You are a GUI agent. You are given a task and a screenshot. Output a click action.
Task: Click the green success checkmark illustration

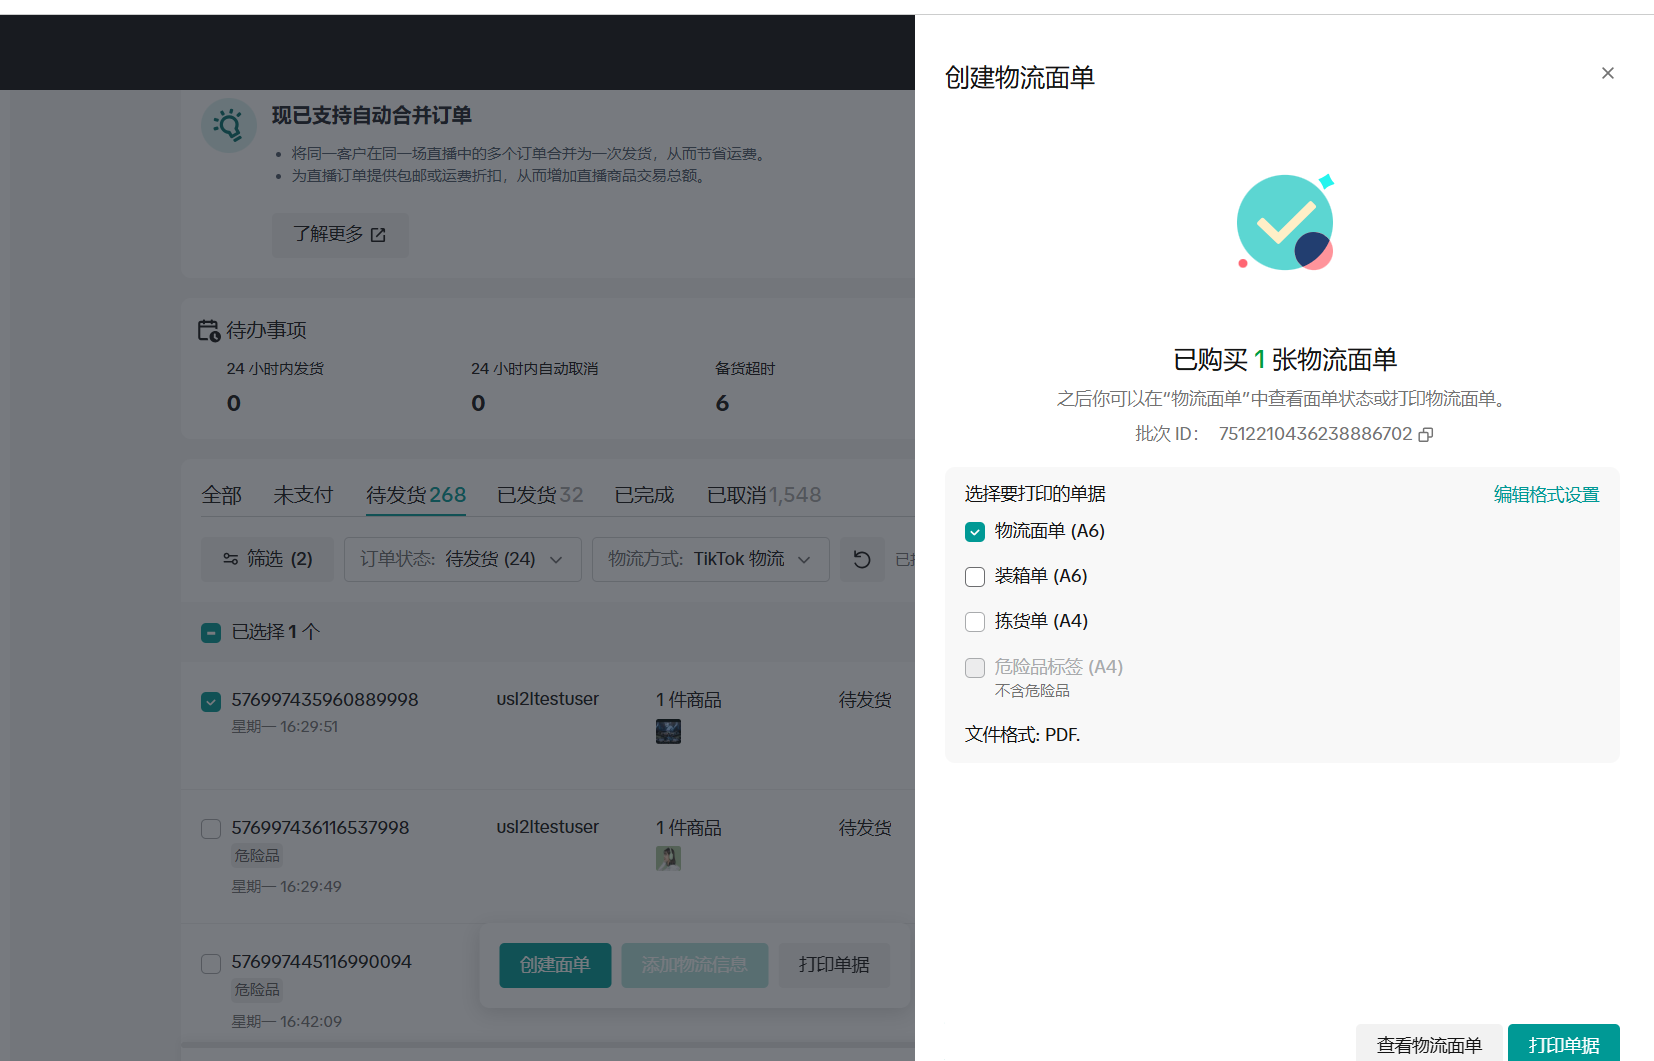click(x=1285, y=223)
